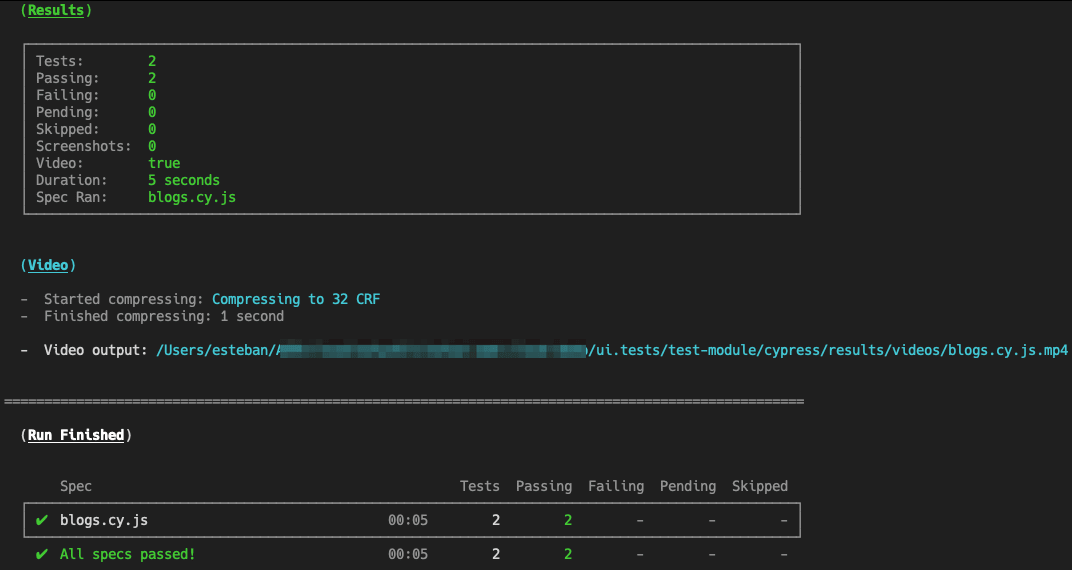
Task: Click the Spec Ran value blogs.cy.js
Action: pos(192,198)
